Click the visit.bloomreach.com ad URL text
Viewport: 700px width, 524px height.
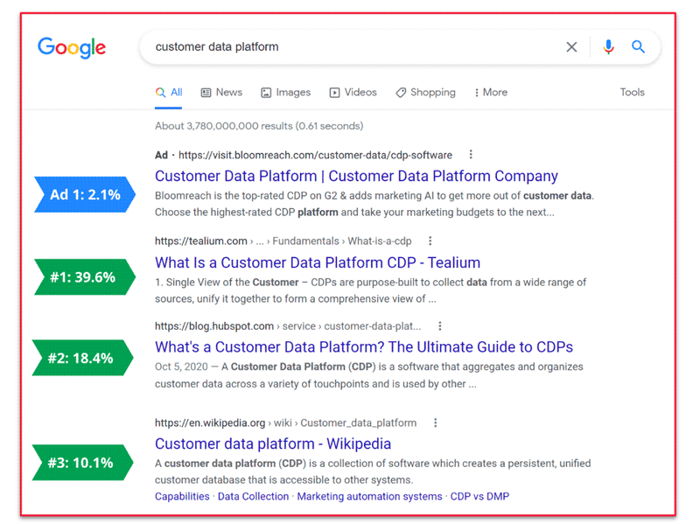315,155
